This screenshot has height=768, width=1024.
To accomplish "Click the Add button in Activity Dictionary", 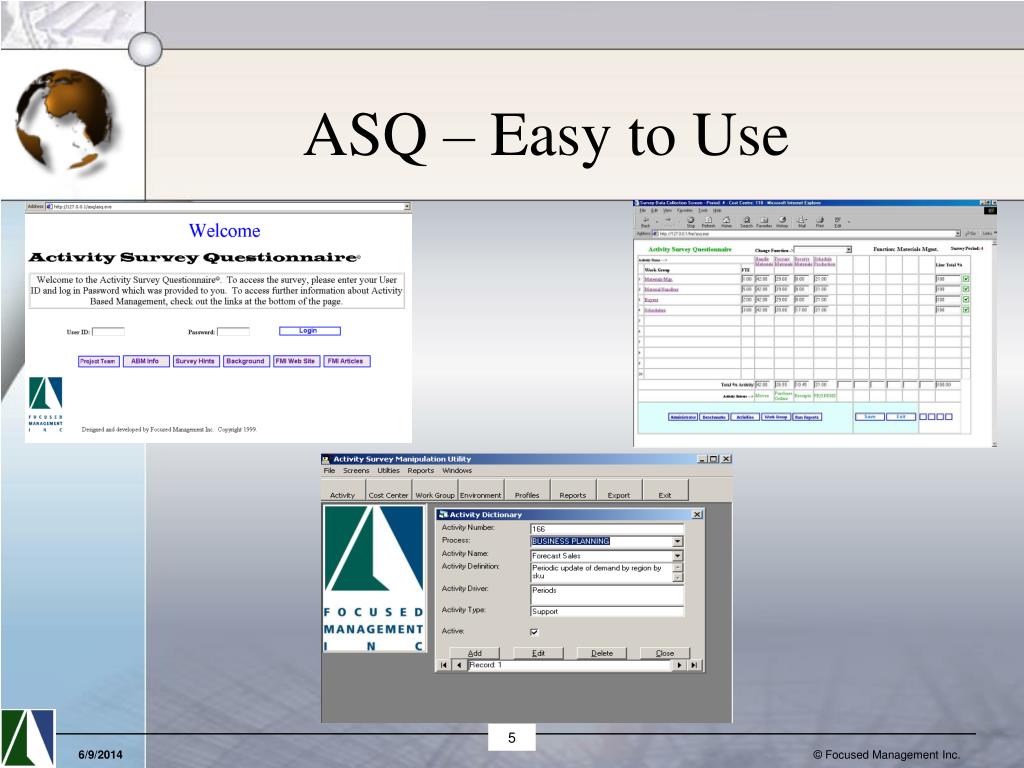I will point(475,653).
